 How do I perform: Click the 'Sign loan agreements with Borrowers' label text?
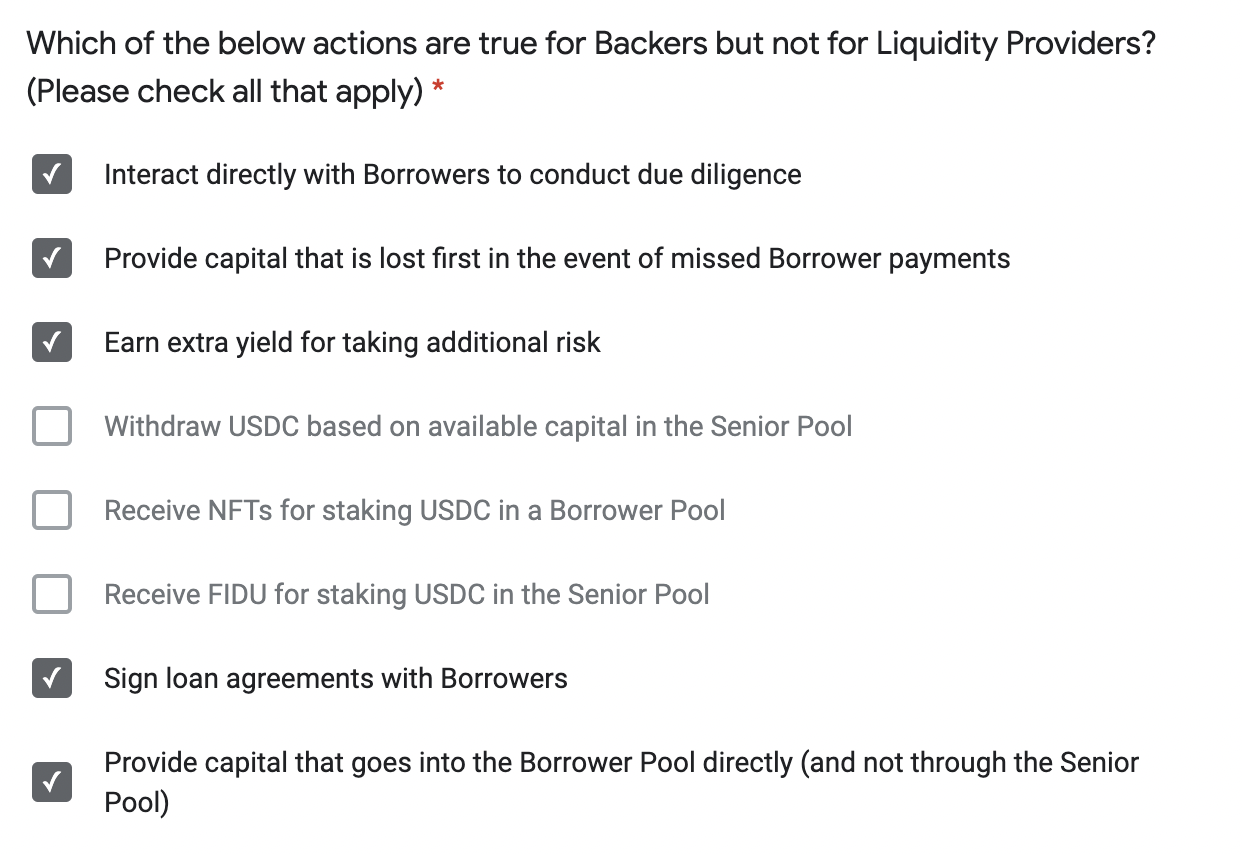336,679
